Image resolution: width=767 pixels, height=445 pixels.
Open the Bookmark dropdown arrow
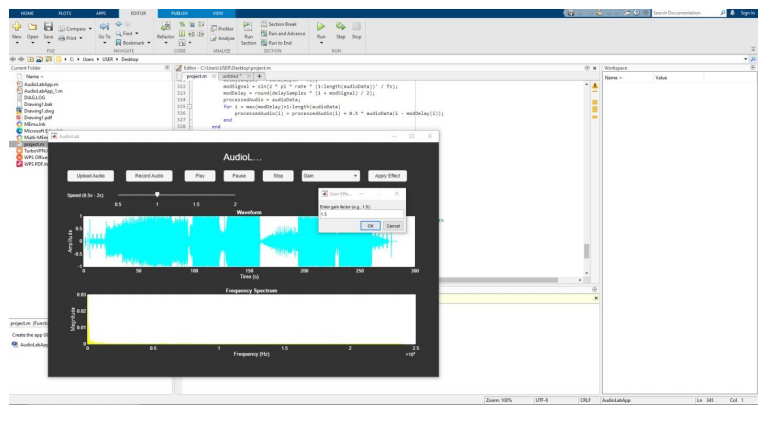click(149, 43)
